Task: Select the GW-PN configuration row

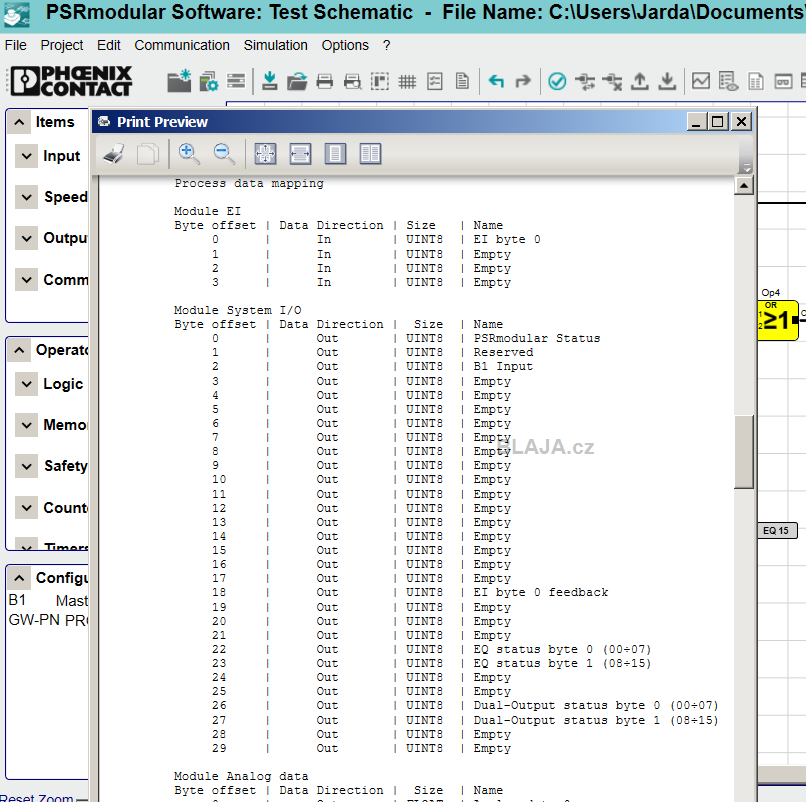Action: coord(48,620)
